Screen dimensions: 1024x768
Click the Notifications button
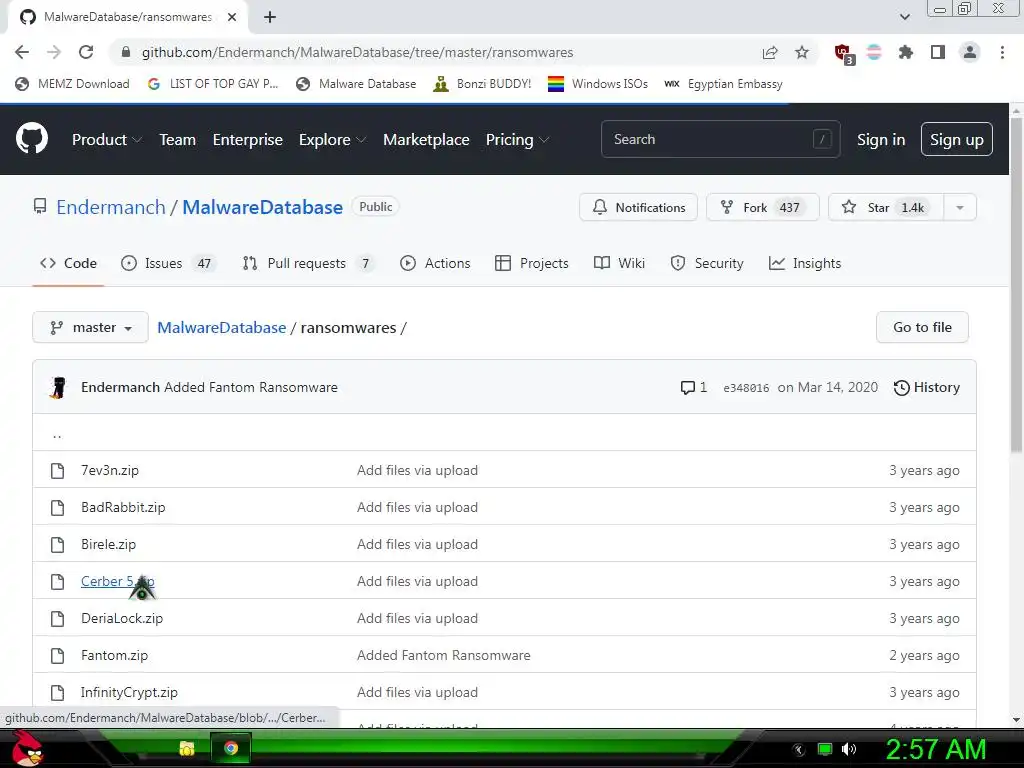[x=639, y=208]
